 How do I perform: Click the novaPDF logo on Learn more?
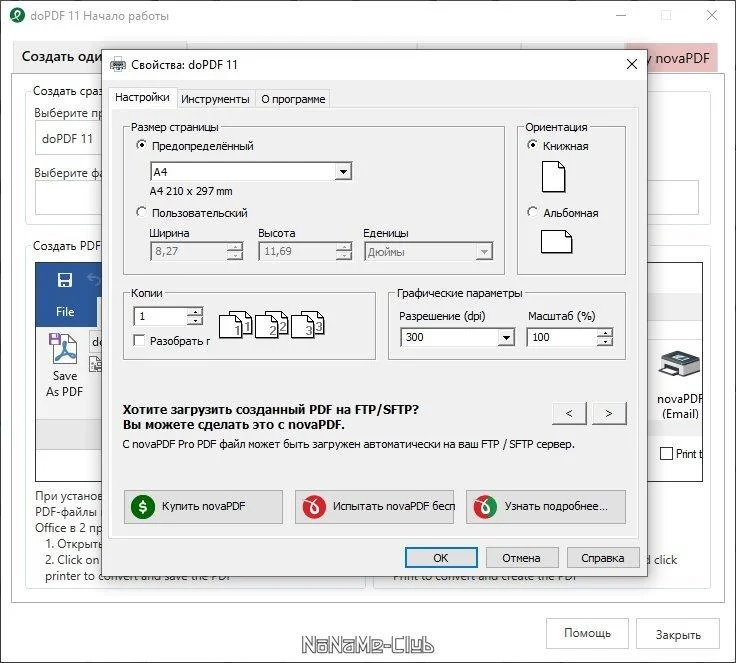485,507
